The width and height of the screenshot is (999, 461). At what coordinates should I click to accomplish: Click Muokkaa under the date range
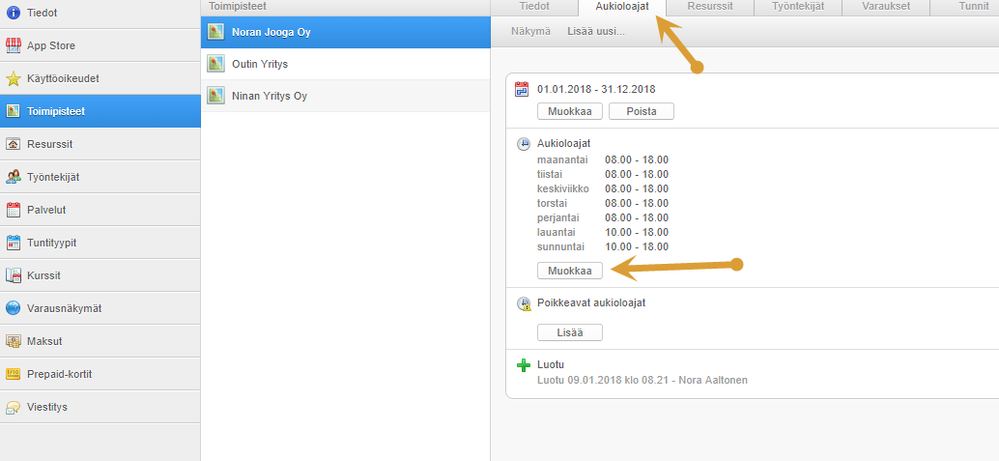[x=570, y=111]
